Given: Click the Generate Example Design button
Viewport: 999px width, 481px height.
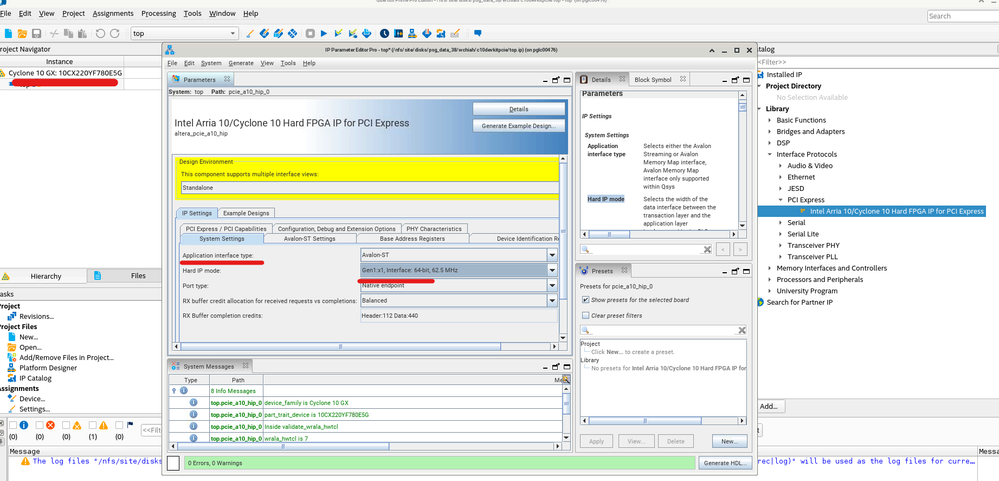Looking at the screenshot, I should 518,126.
